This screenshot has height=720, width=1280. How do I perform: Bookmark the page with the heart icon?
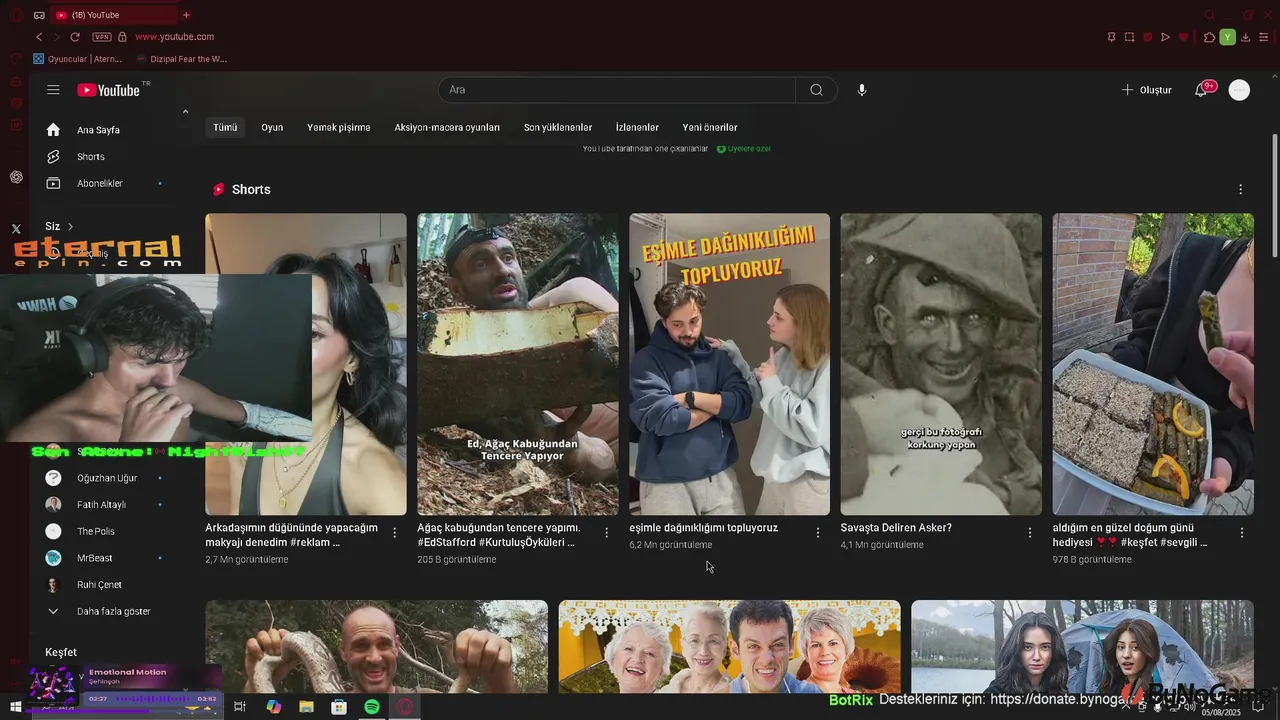coord(1183,37)
